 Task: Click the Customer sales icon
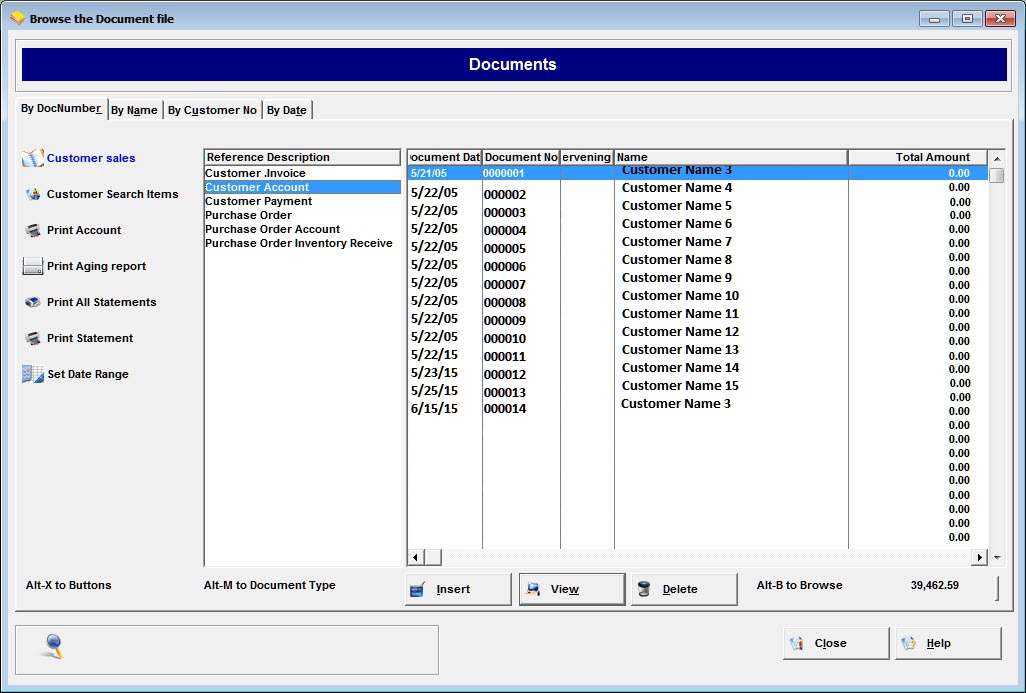point(33,158)
